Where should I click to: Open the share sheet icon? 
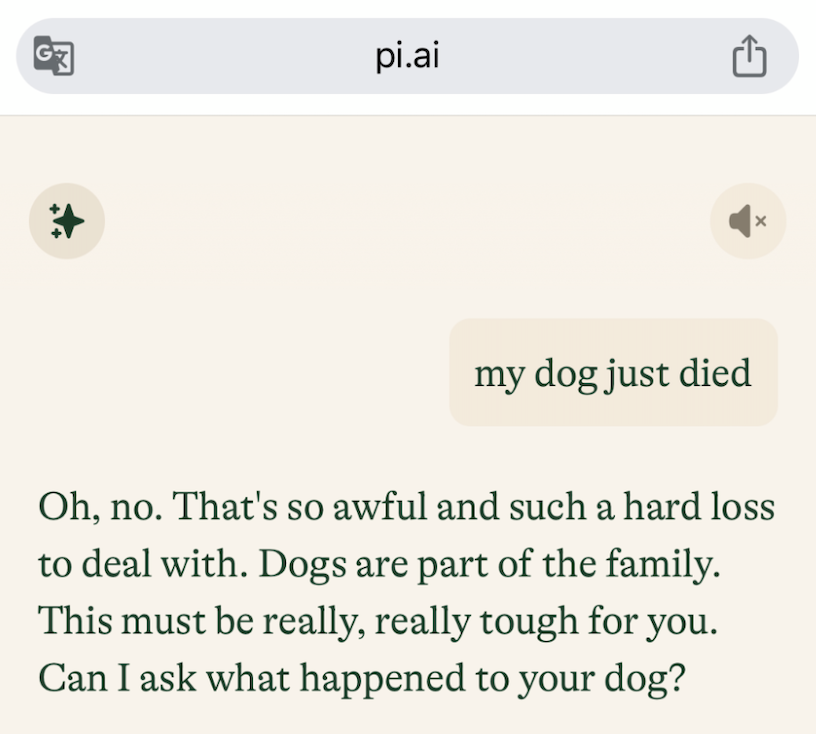click(749, 57)
